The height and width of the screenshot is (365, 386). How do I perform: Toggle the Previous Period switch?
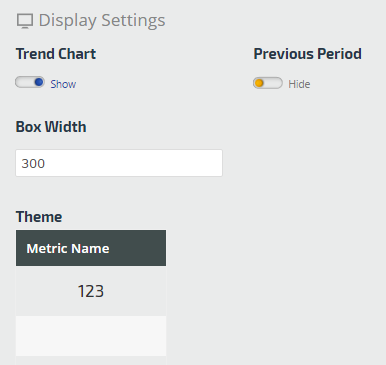coord(268,83)
